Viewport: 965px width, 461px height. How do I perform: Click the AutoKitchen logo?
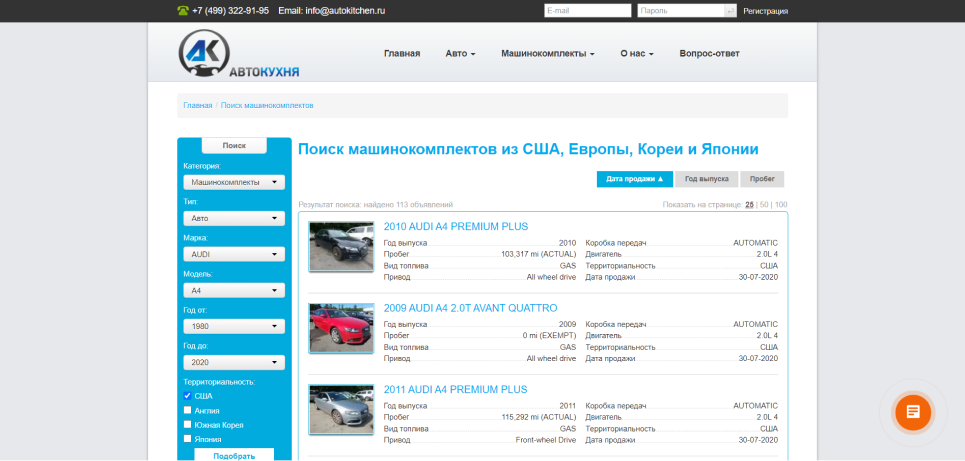tap(239, 54)
